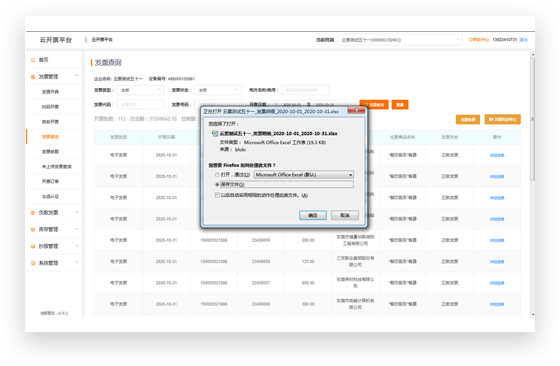The width and height of the screenshot is (560, 366).
Task: Click invoice number 23436058 cell
Action: (x=261, y=262)
